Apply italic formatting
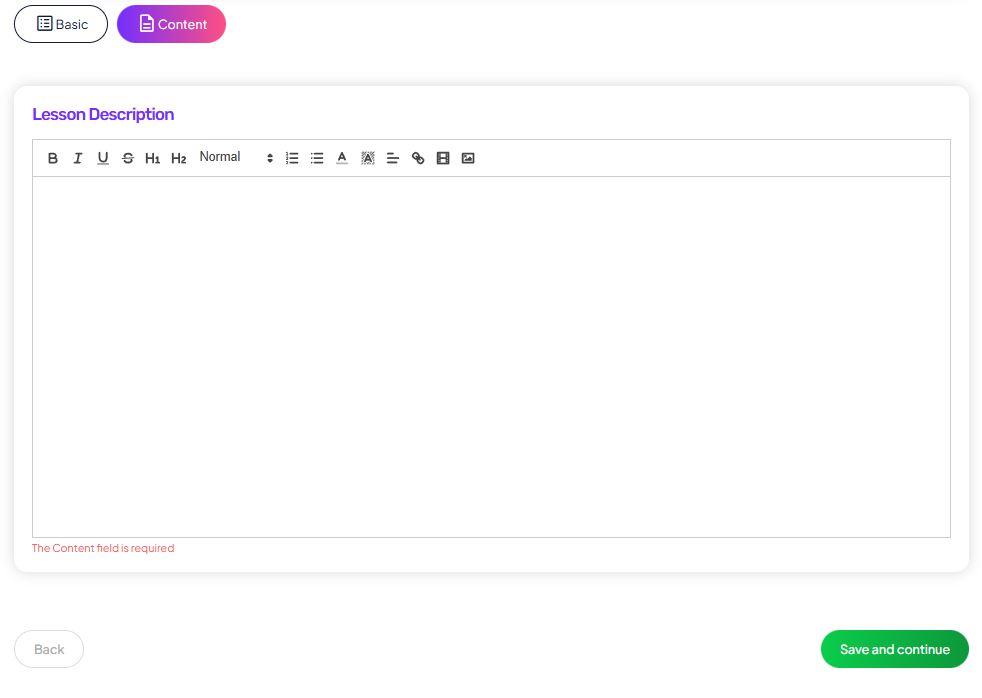 [x=78, y=158]
